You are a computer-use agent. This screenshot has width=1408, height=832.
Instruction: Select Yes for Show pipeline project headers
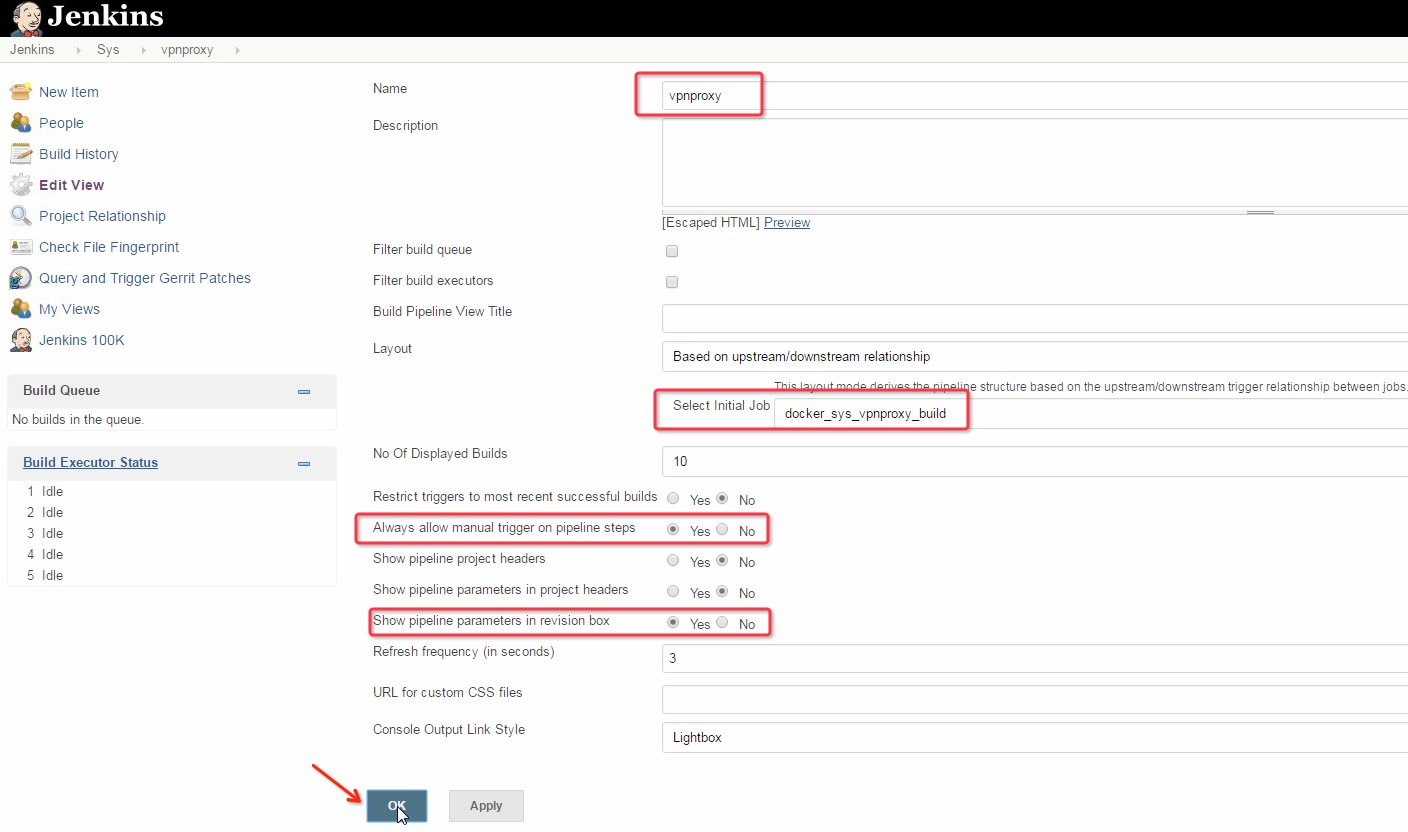pos(673,561)
